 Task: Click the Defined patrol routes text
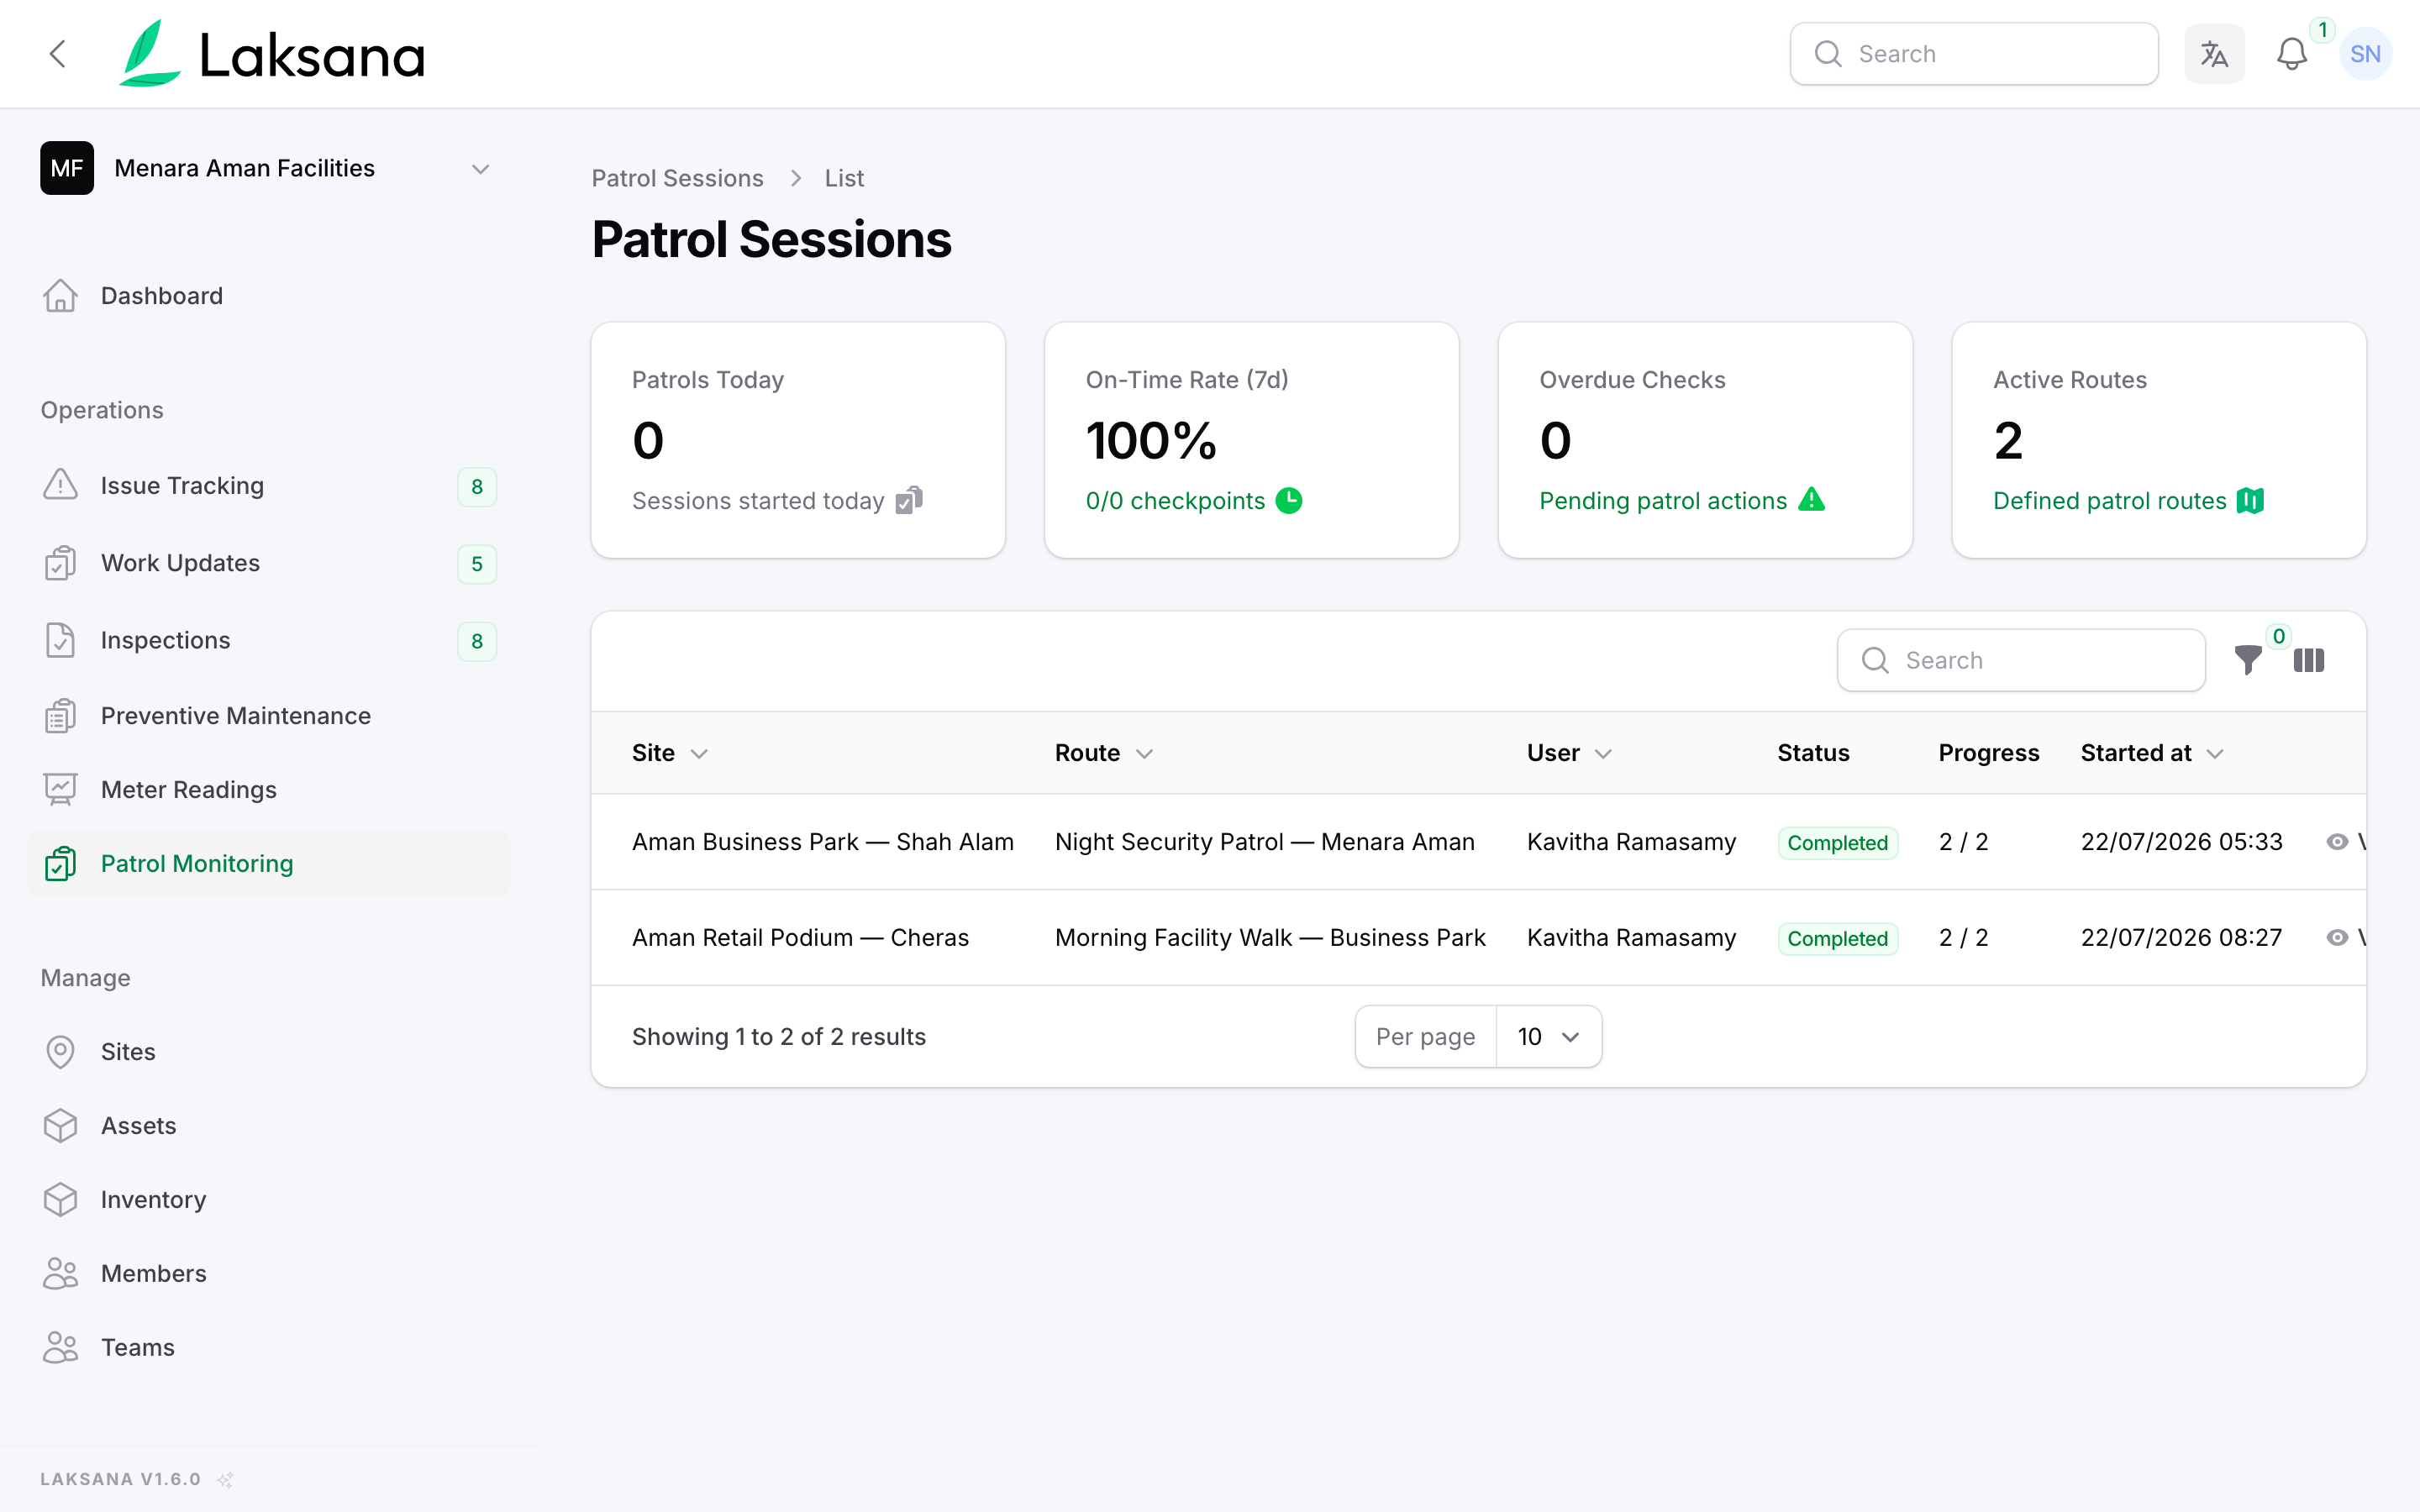[x=2109, y=501]
